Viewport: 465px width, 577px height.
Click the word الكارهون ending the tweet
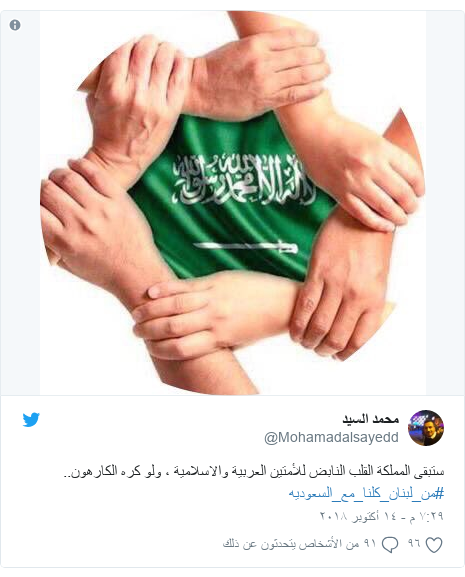94,471
